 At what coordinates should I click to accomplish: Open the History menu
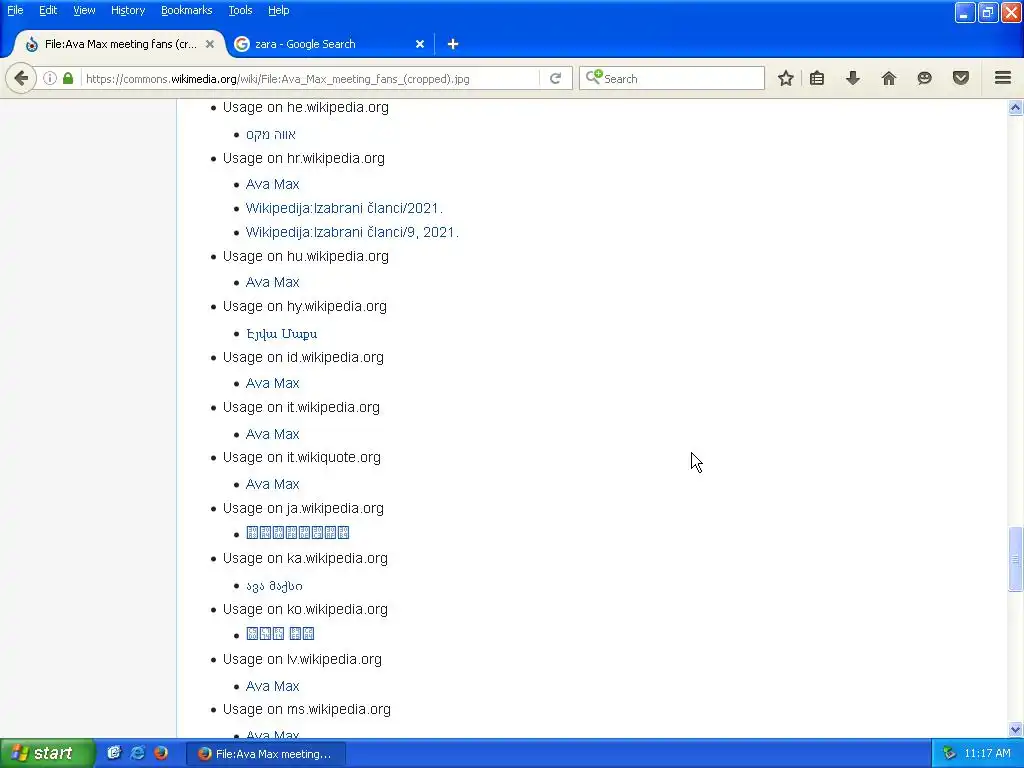(x=128, y=10)
